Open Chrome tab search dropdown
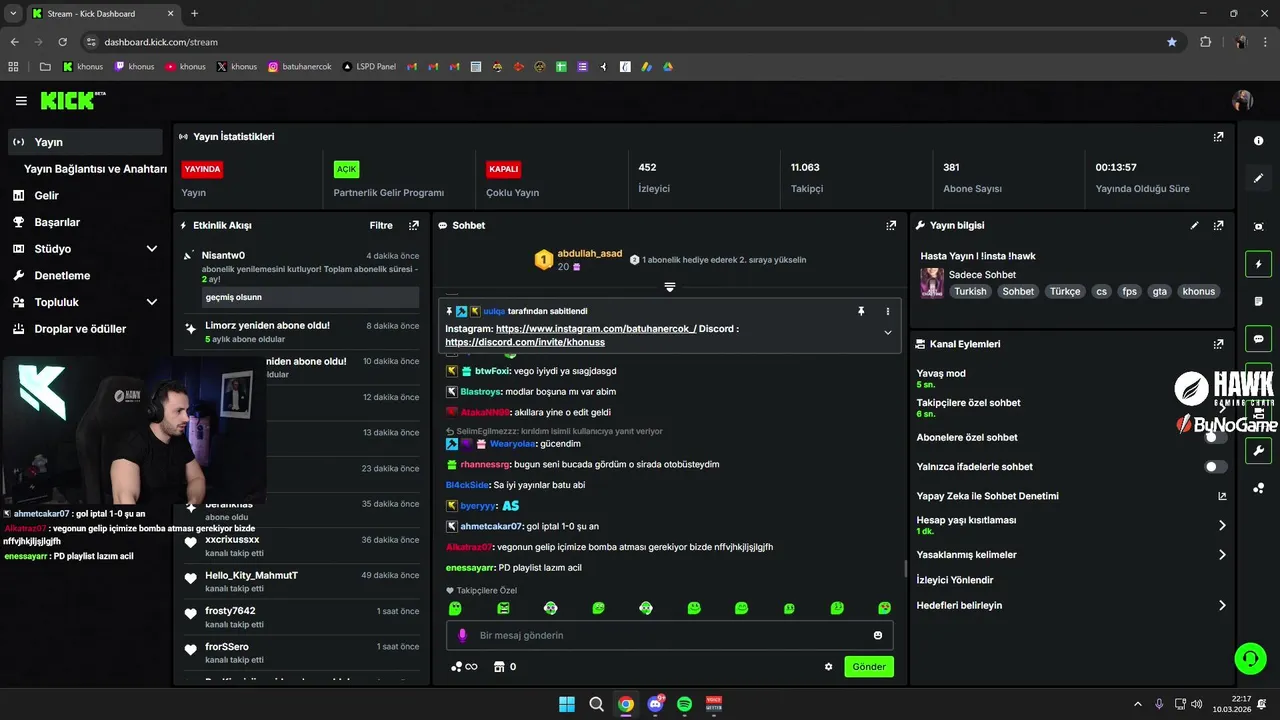Screen dimensions: 1280x720 coord(13,14)
